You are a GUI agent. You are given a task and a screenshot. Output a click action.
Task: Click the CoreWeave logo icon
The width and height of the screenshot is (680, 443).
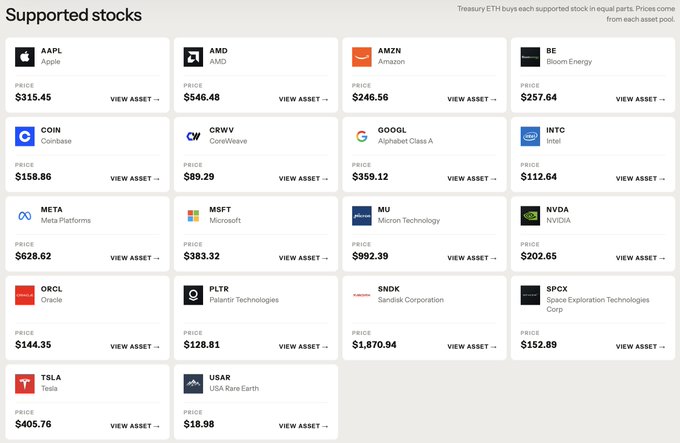tap(193, 136)
